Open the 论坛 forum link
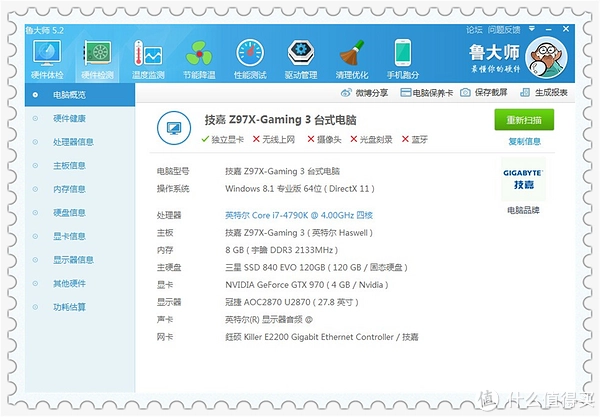The image size is (600, 417). [x=474, y=30]
